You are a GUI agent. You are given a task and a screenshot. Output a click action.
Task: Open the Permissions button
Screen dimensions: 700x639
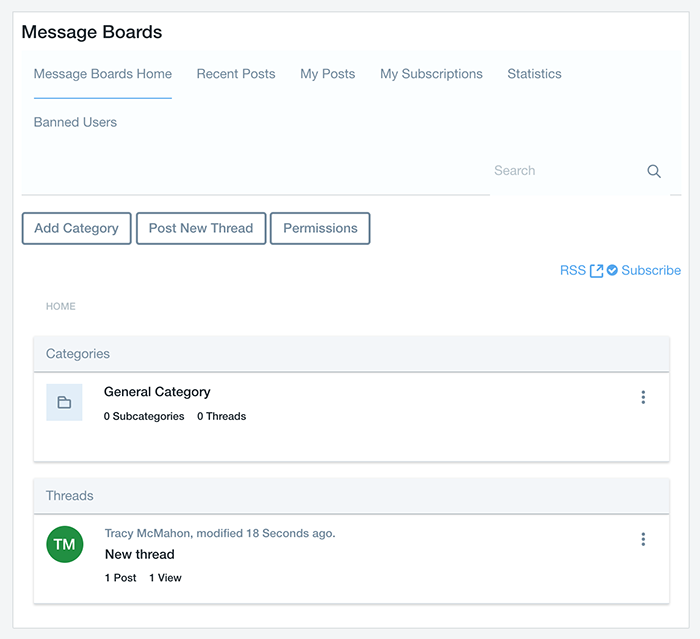[x=320, y=228]
